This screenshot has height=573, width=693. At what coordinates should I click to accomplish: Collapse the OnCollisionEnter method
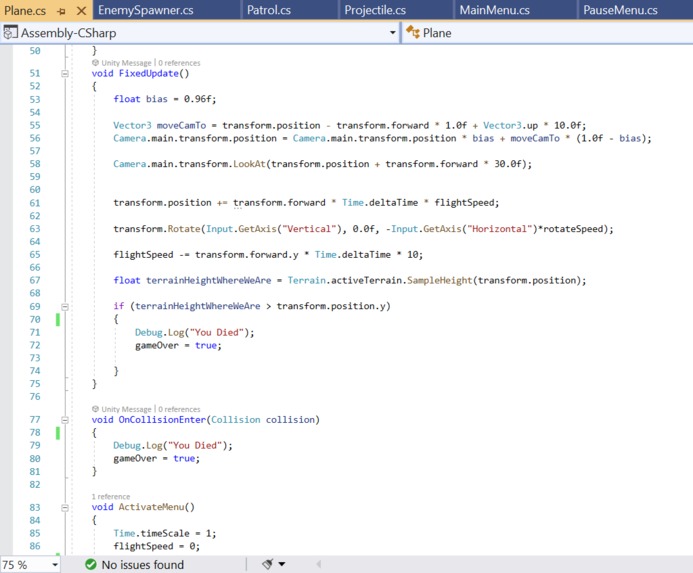click(65, 420)
